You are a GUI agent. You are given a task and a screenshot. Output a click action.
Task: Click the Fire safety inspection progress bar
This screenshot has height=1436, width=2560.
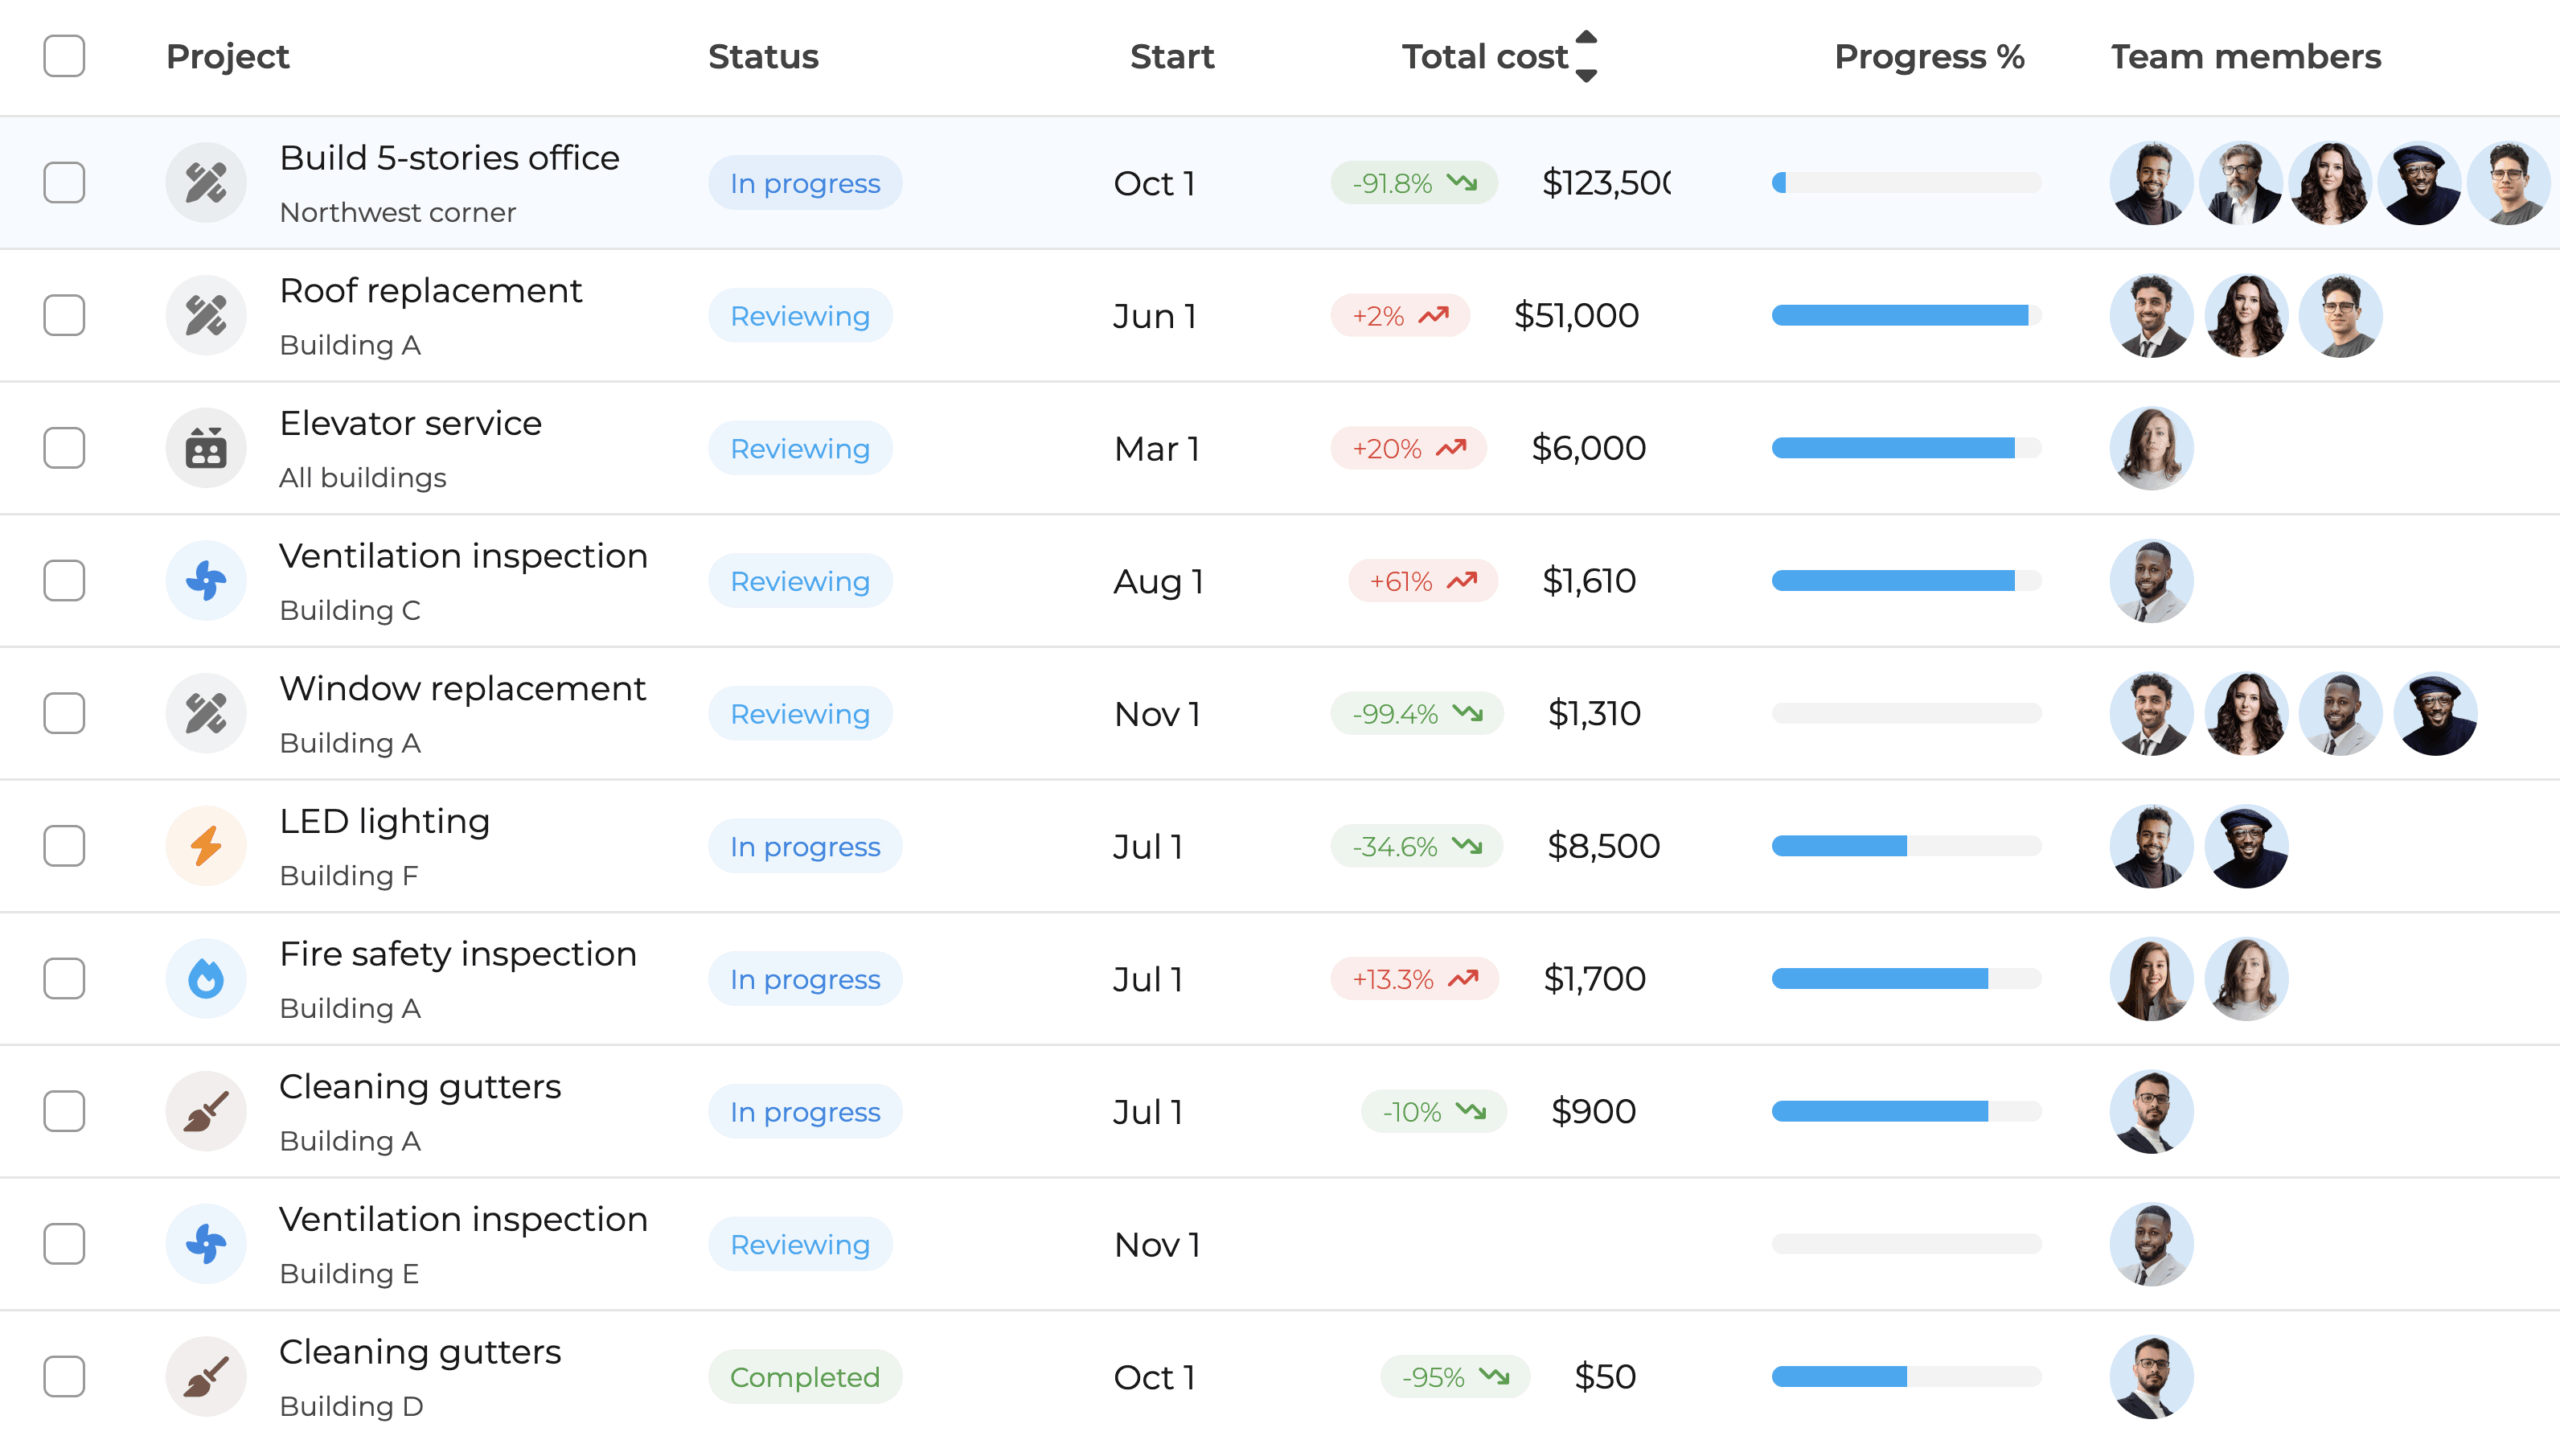pyautogui.click(x=1906, y=979)
